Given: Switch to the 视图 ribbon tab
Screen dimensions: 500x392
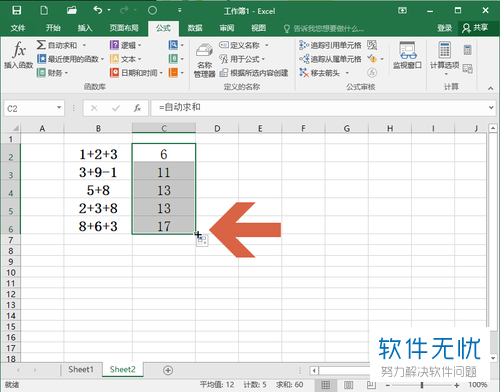Looking at the screenshot, I should 258,28.
